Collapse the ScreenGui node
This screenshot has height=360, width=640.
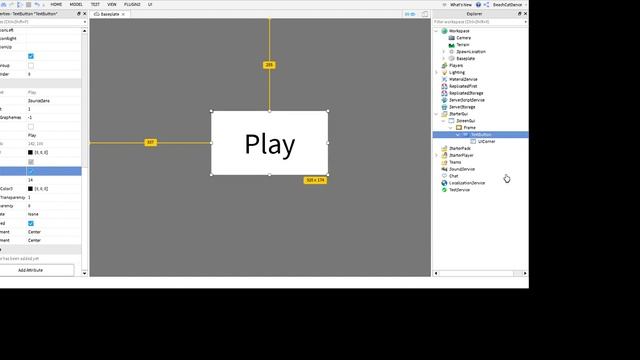444,121
